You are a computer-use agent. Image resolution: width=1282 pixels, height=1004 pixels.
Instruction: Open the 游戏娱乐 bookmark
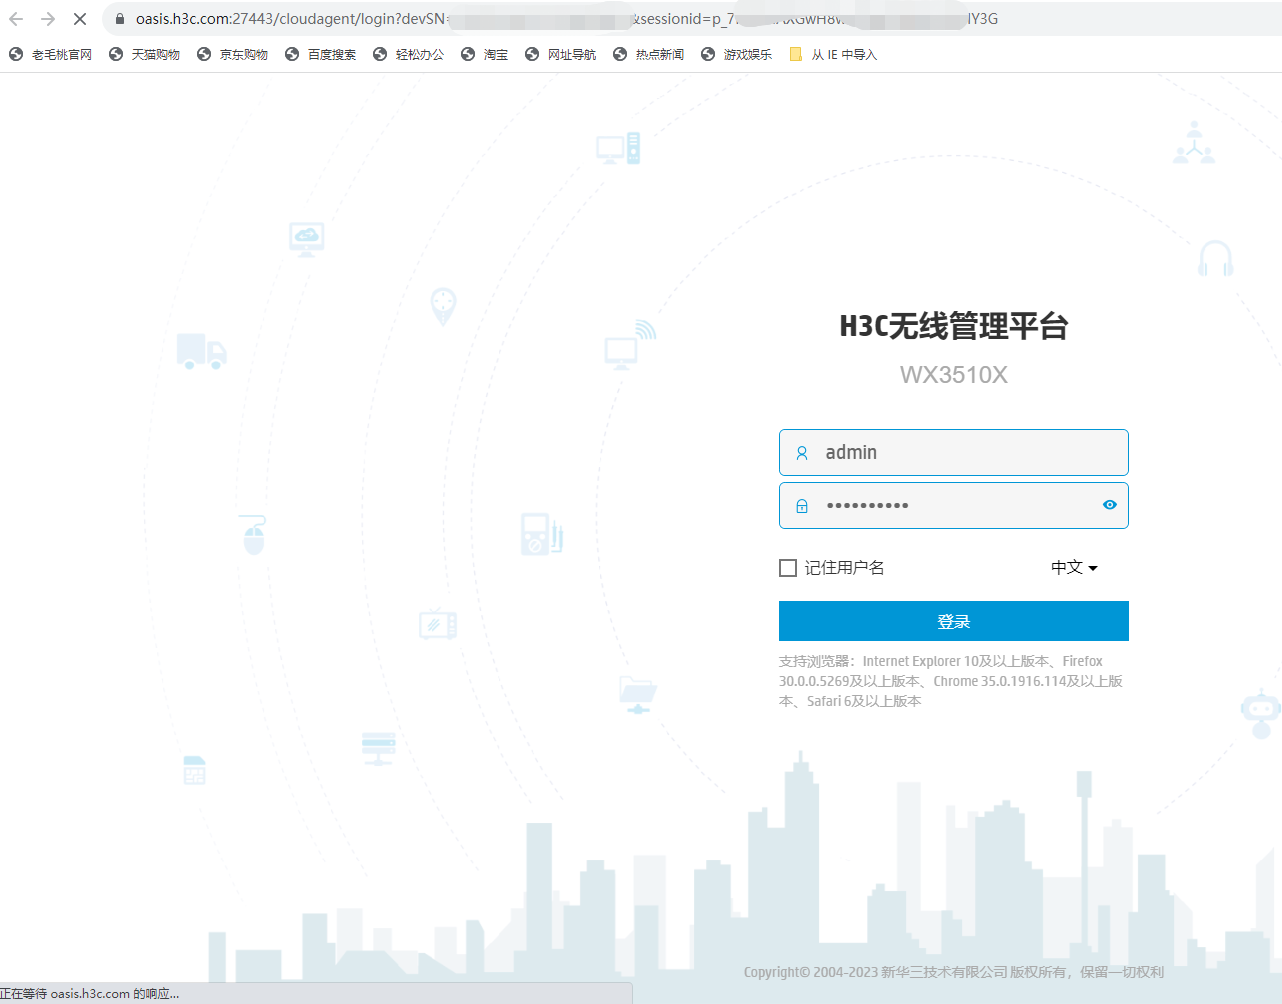[x=736, y=55]
